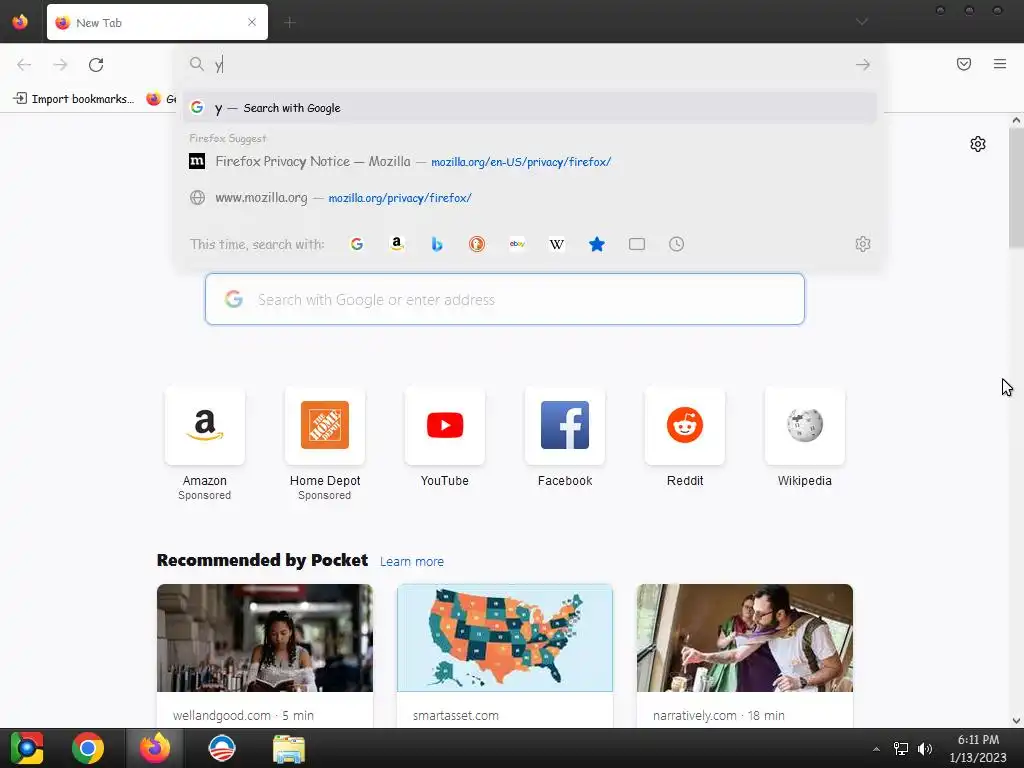Image resolution: width=1024 pixels, height=768 pixels.
Task: Click the network icon in system tray
Action: coord(901,749)
